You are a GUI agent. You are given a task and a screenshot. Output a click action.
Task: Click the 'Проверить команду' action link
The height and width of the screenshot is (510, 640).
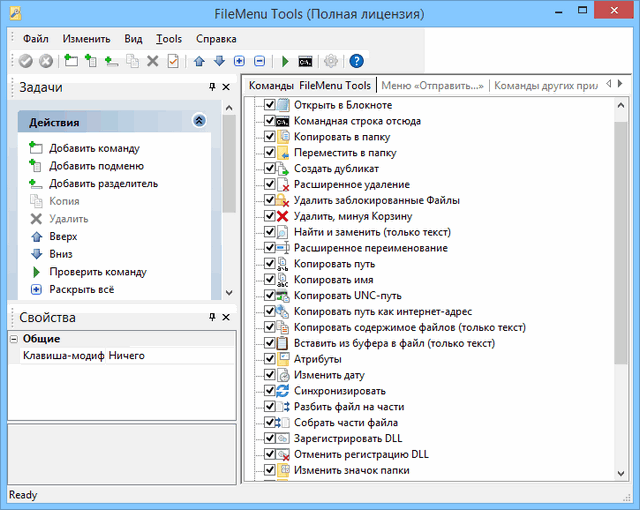[98, 272]
